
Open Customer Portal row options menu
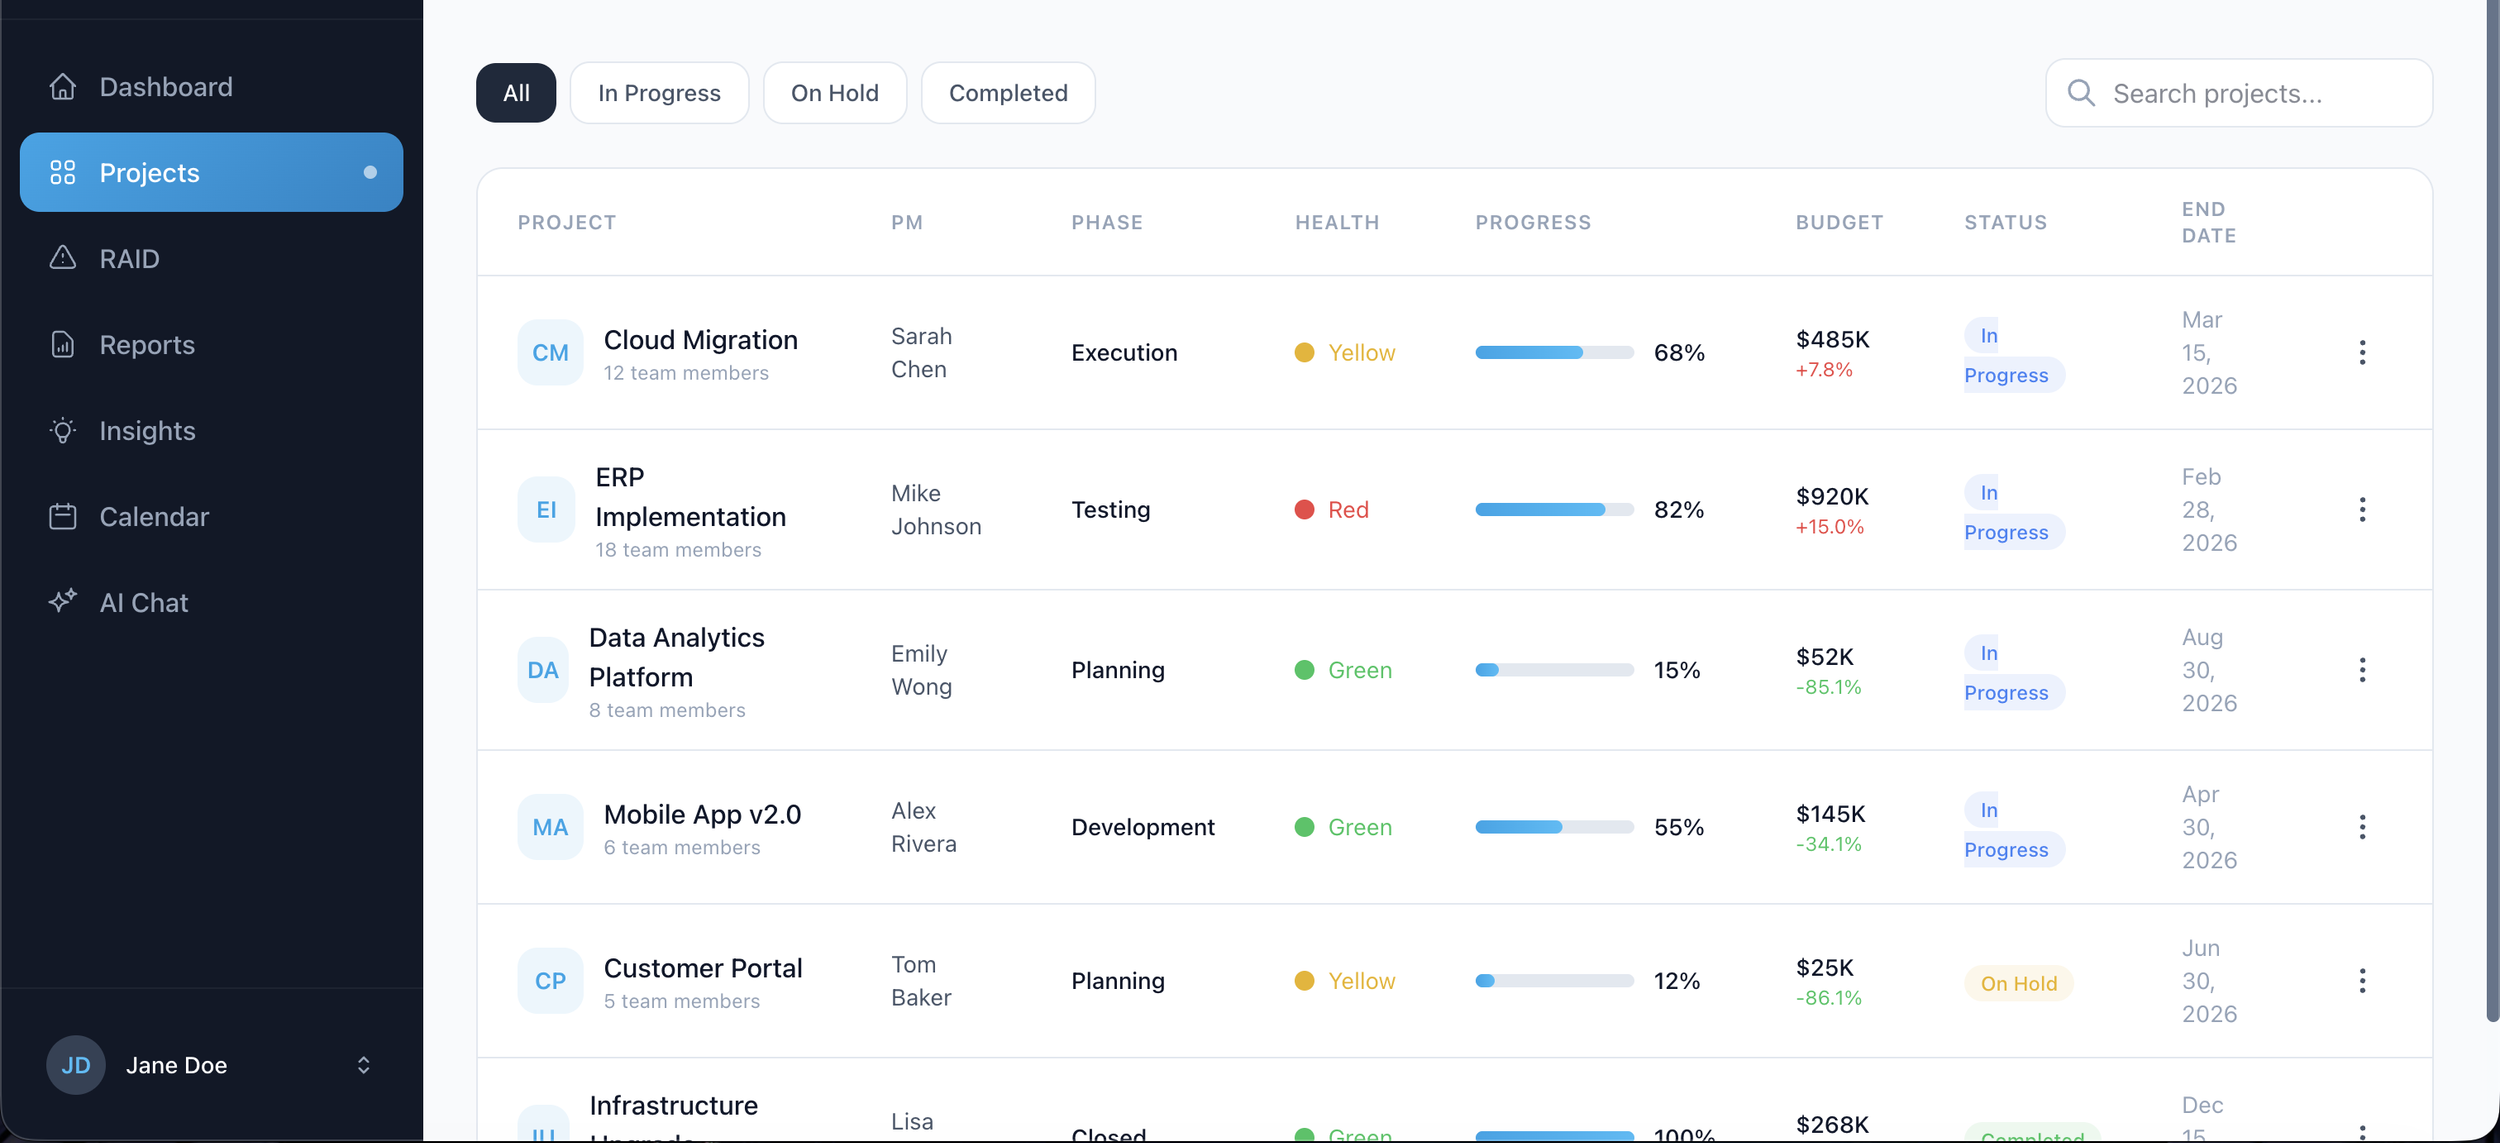pos(2362,981)
